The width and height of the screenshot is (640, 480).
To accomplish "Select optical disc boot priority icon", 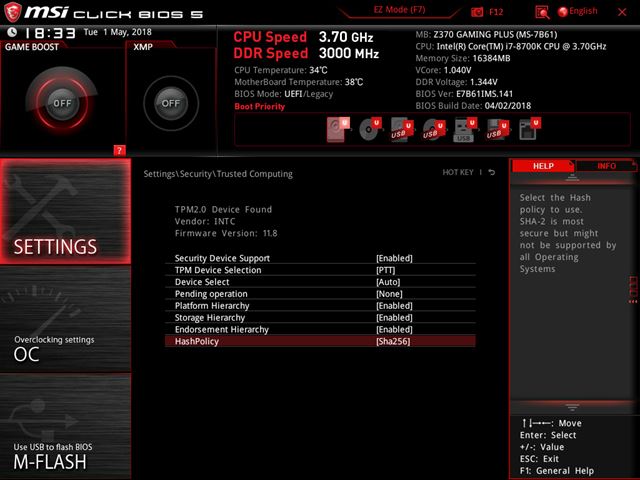I will click(x=369, y=129).
